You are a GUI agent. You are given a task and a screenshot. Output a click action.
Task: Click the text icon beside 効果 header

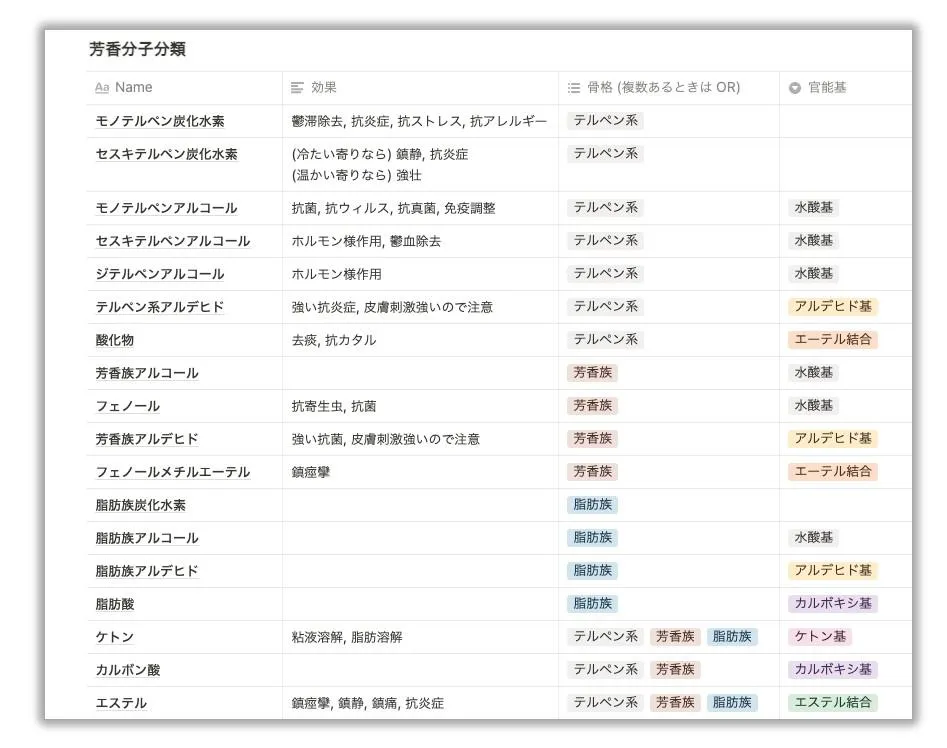coord(297,88)
